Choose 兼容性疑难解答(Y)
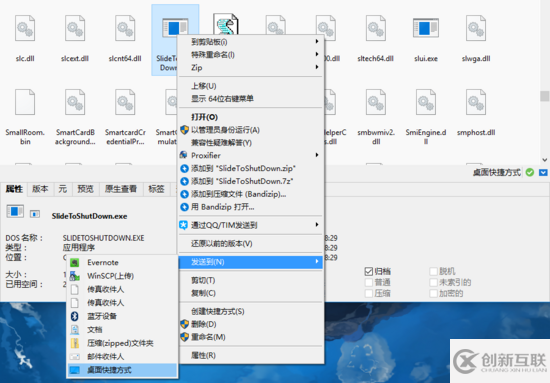Screen dimensions: 550x383 point(251,143)
